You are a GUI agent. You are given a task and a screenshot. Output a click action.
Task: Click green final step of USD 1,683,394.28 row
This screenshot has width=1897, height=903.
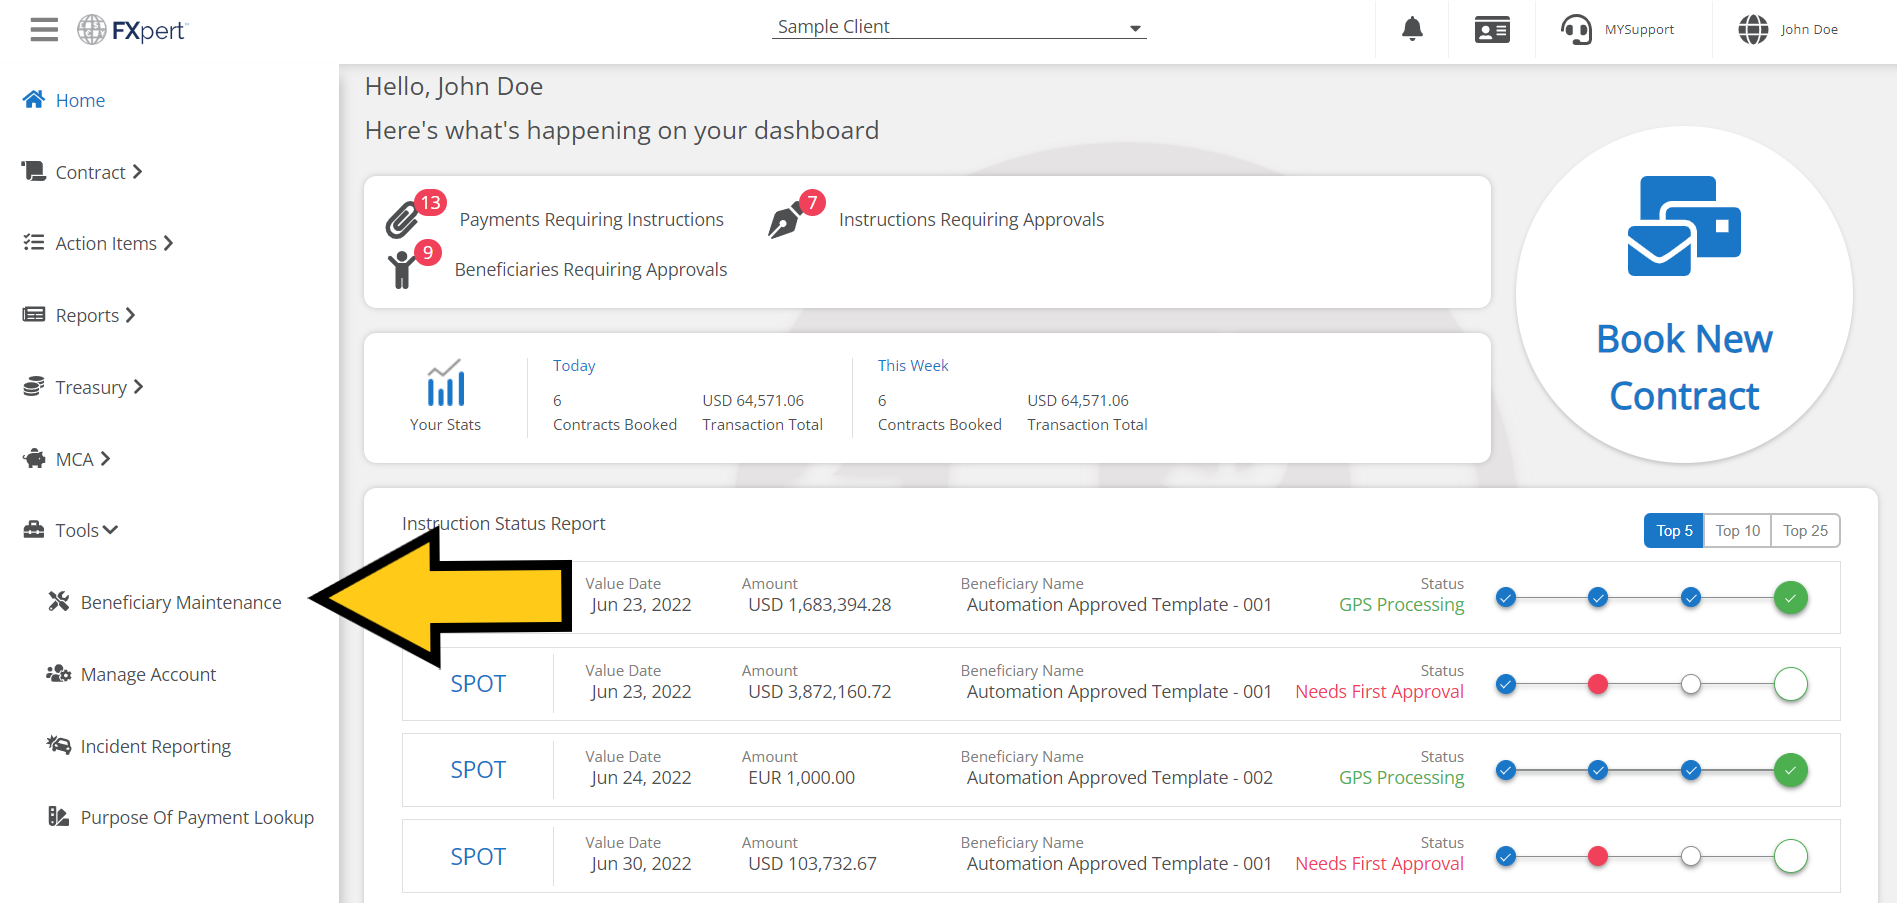1790,598
